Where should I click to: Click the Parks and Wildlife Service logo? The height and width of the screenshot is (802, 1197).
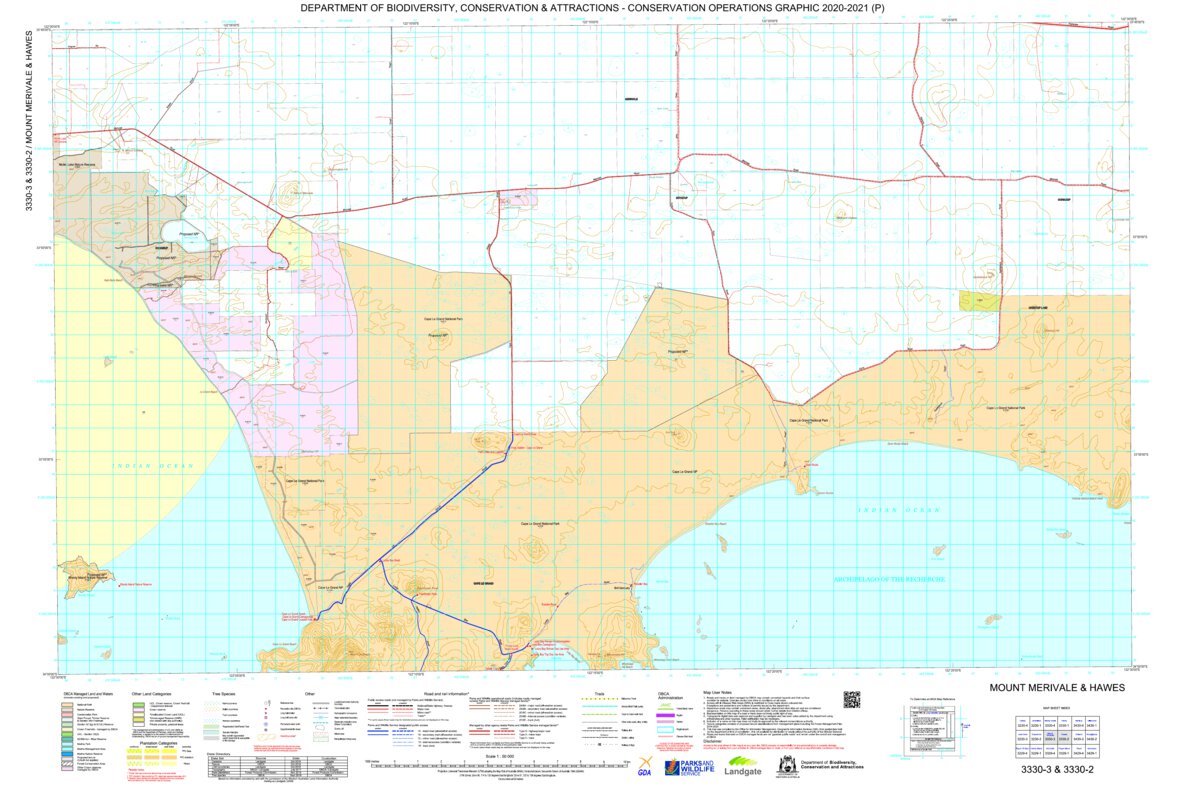[691, 768]
